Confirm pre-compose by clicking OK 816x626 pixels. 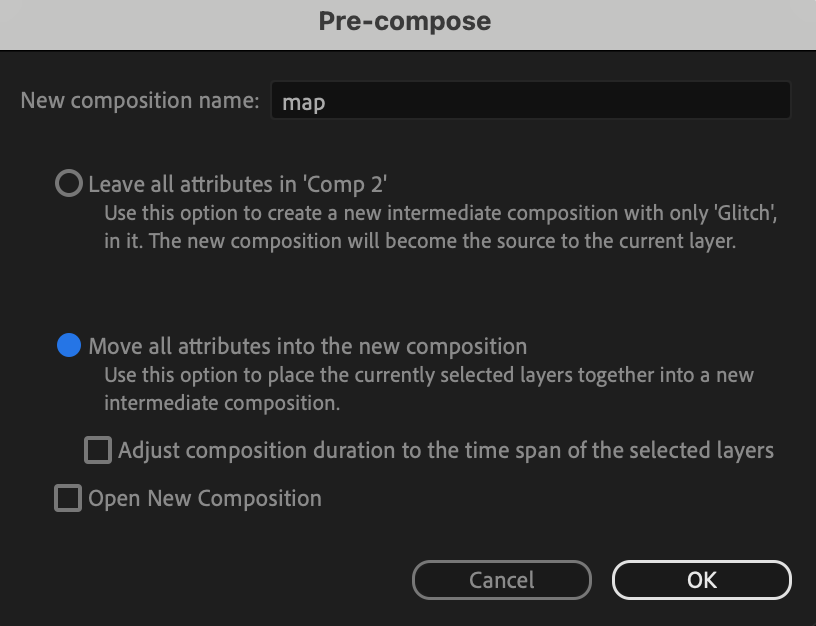(701, 580)
